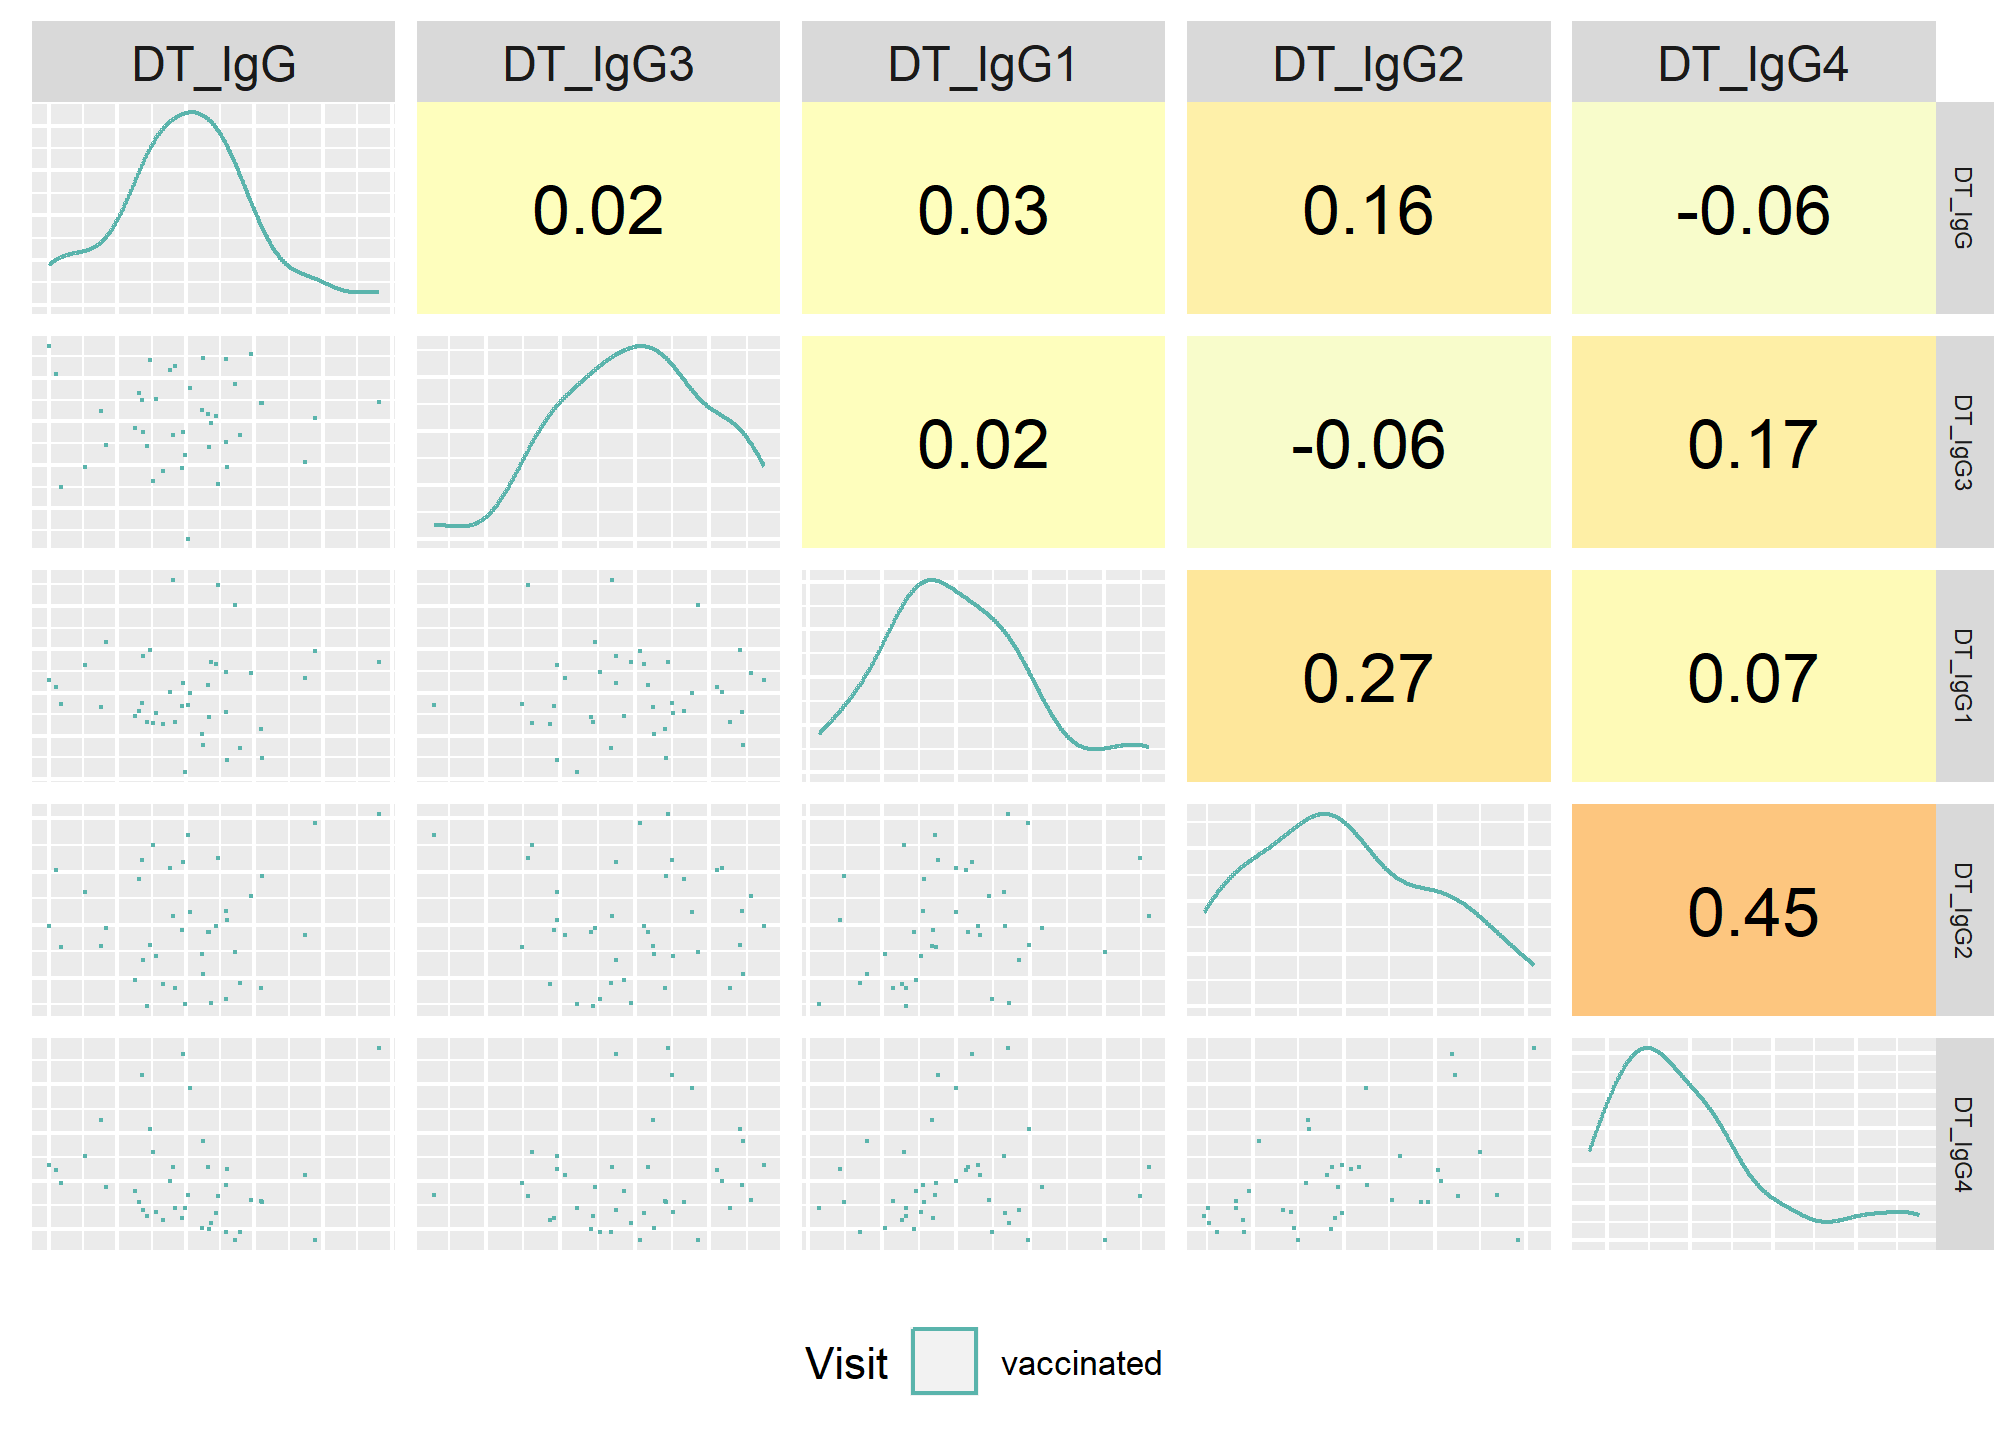The height and width of the screenshot is (1440, 2016).
Task: Click the DT_IgG4 versus DT_IgG2 scatter panel
Action: (1368, 1144)
